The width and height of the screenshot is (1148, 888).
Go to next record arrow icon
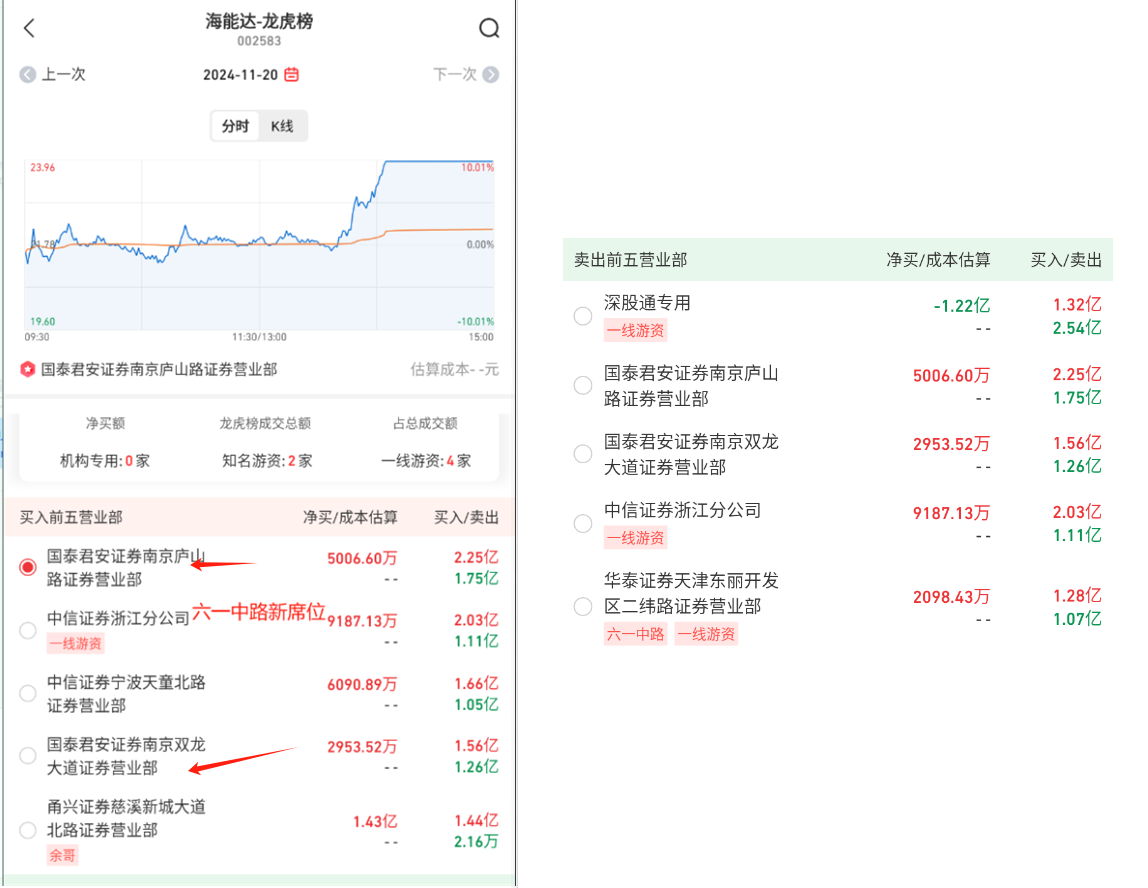[490, 74]
